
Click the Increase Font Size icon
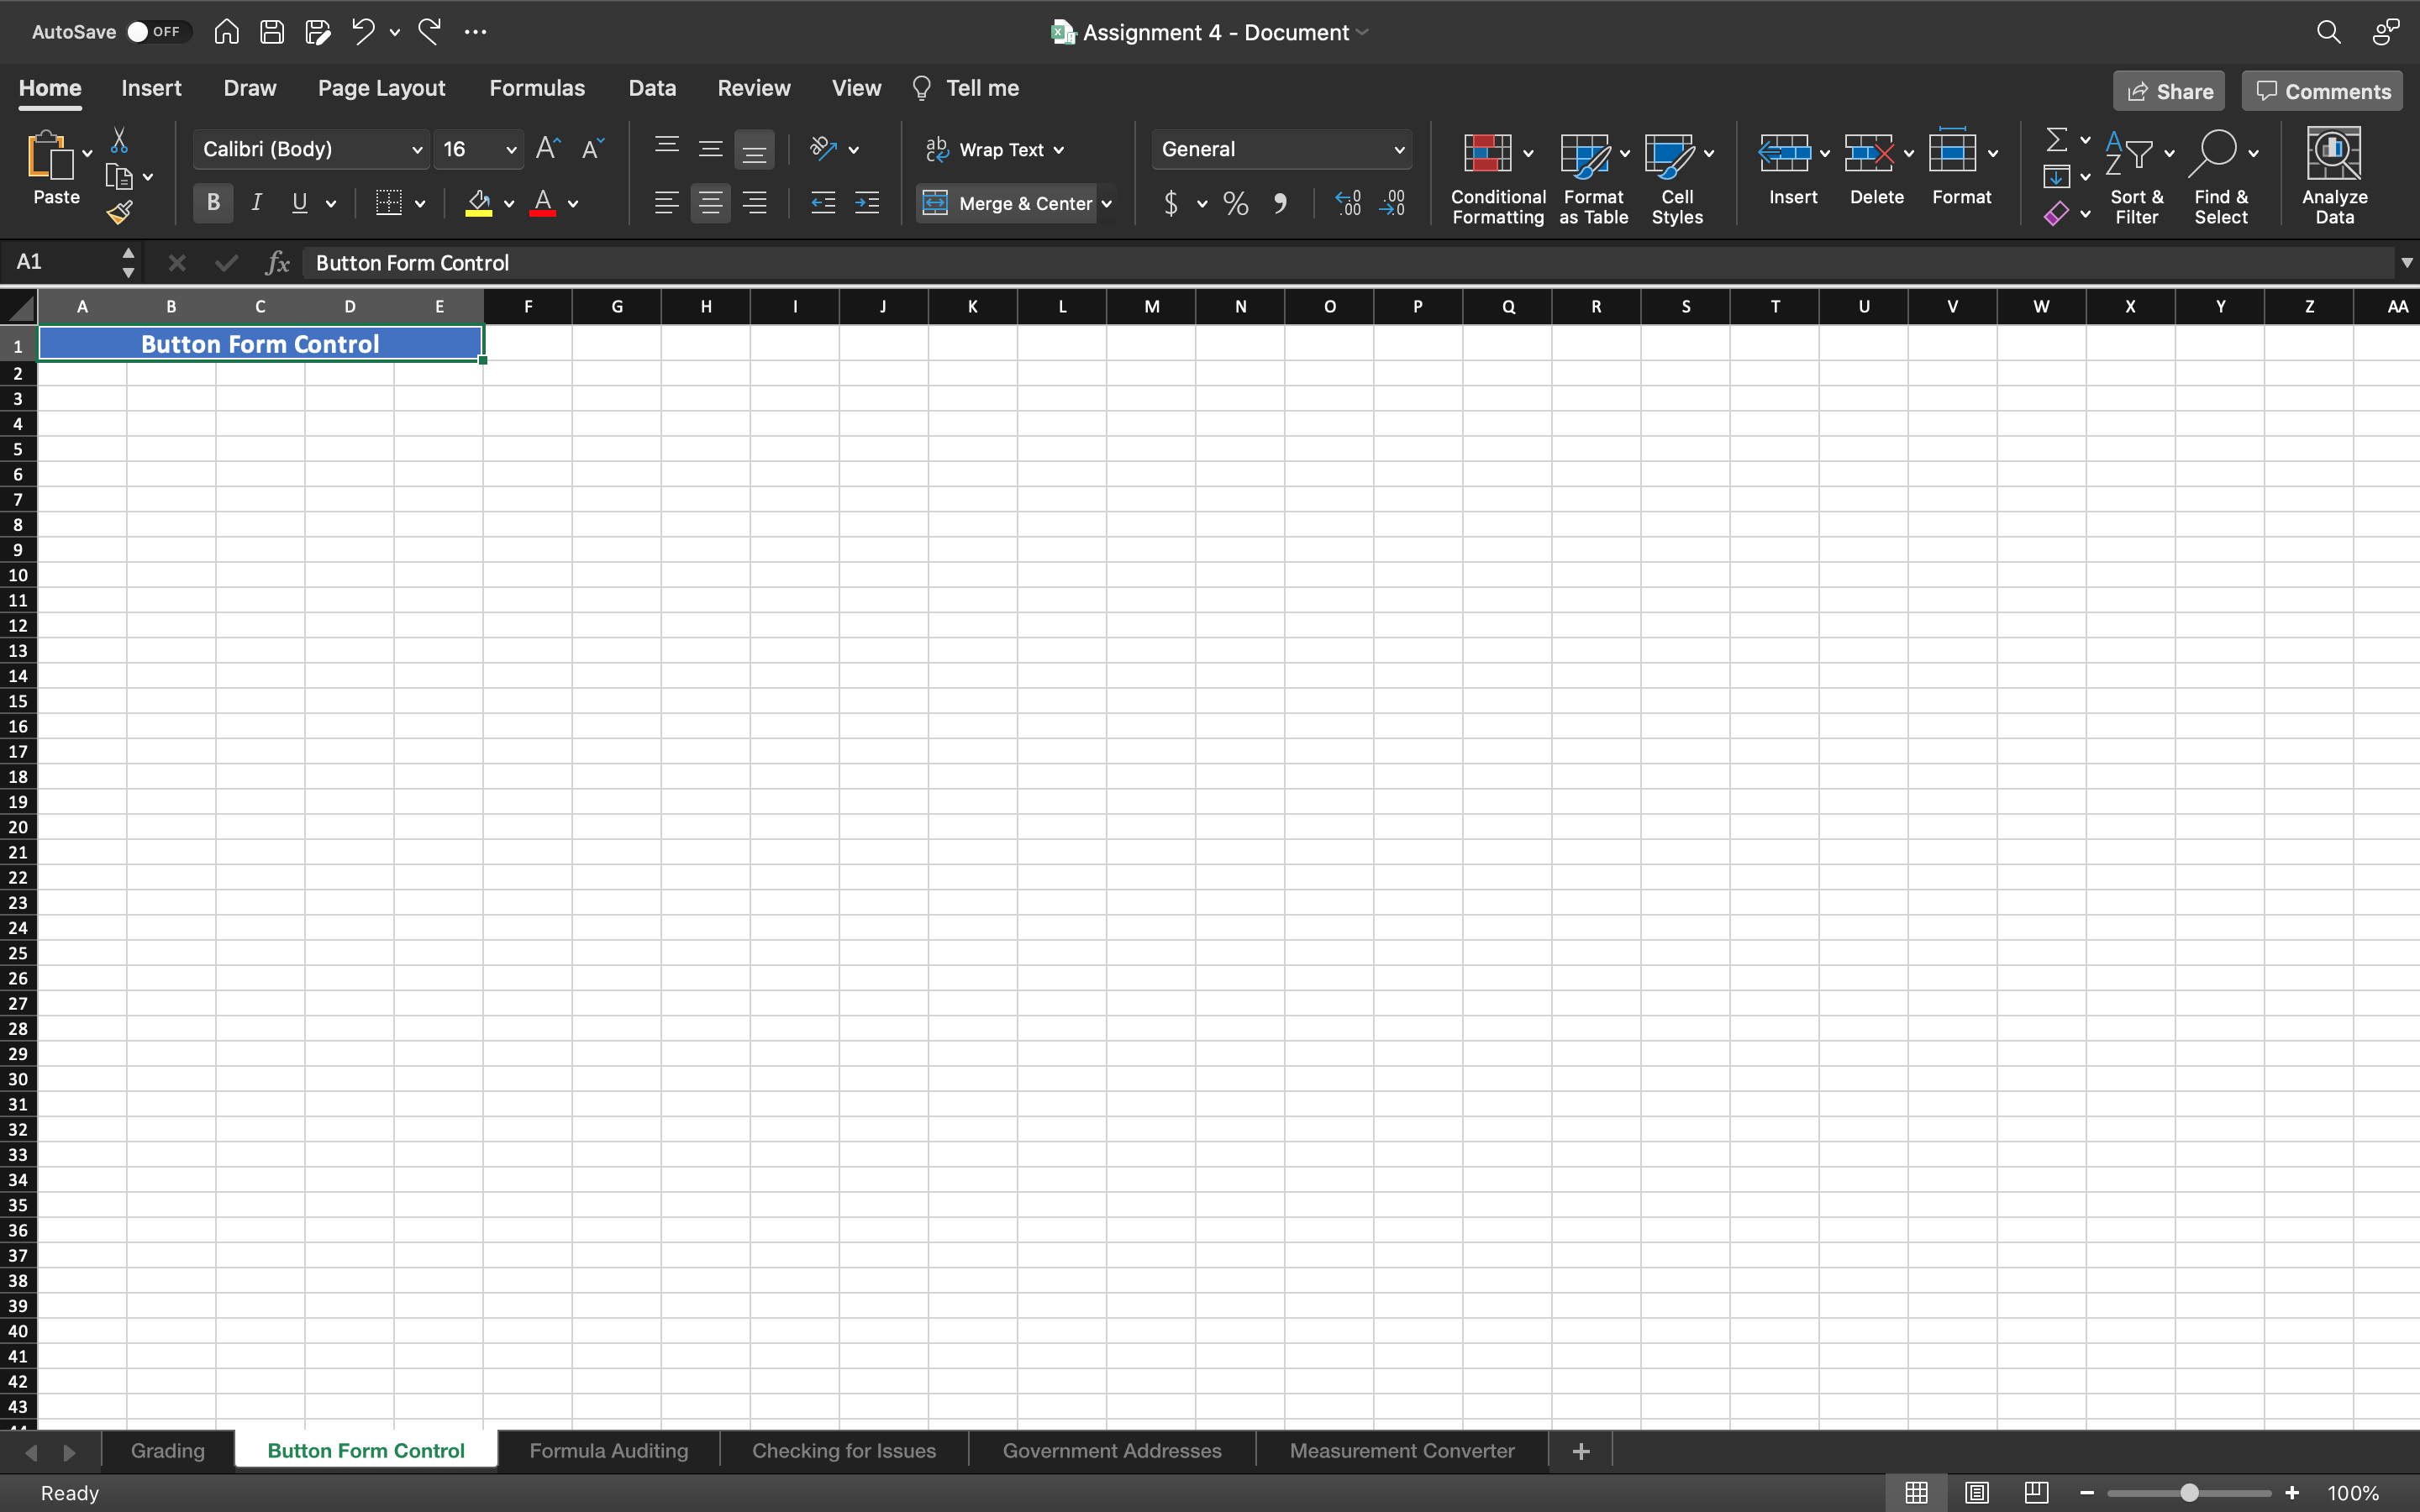[548, 149]
